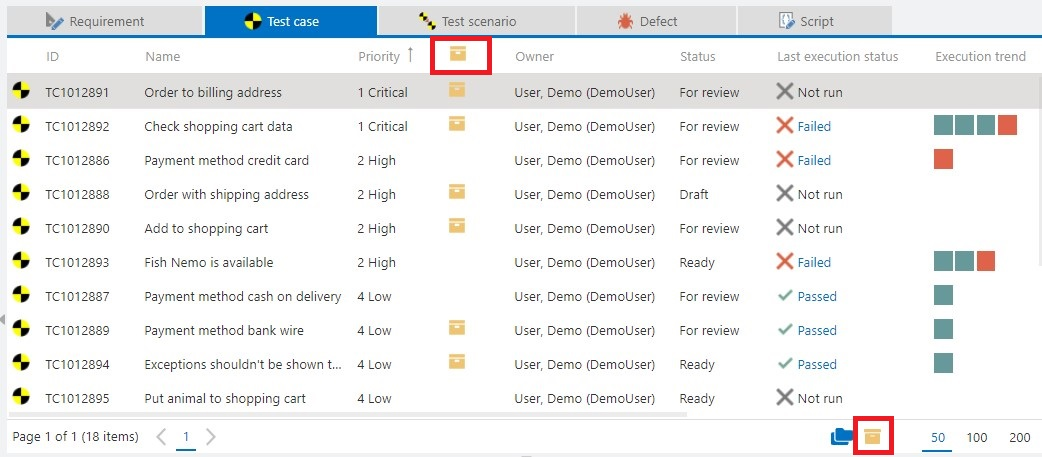Click test case icon for TC1012895
This screenshot has height=457, width=1042.
click(20, 398)
